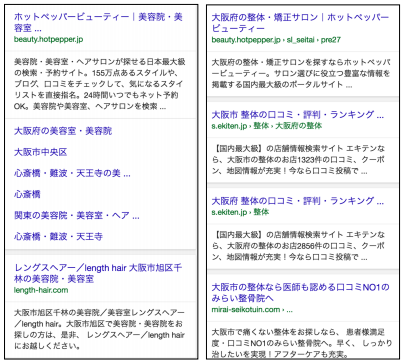Open the 大阪府の整体・矯正サロン result title
The height and width of the screenshot is (363, 404).
(300, 22)
